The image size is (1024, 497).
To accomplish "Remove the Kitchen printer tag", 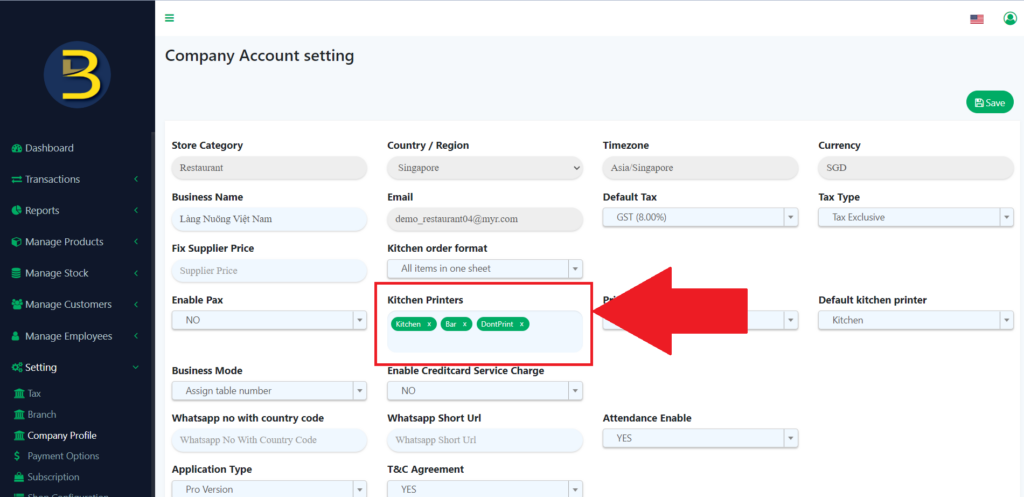I will click(x=429, y=324).
